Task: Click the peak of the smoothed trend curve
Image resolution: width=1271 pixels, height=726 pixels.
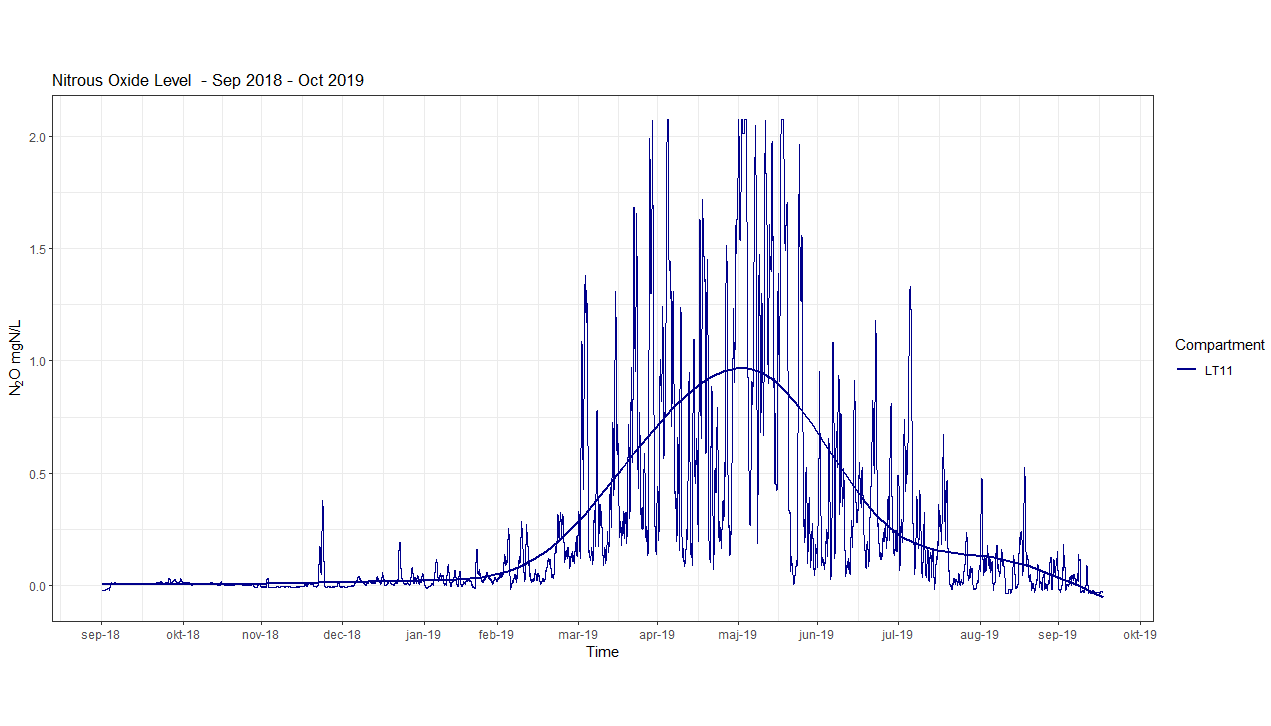Action: click(742, 368)
